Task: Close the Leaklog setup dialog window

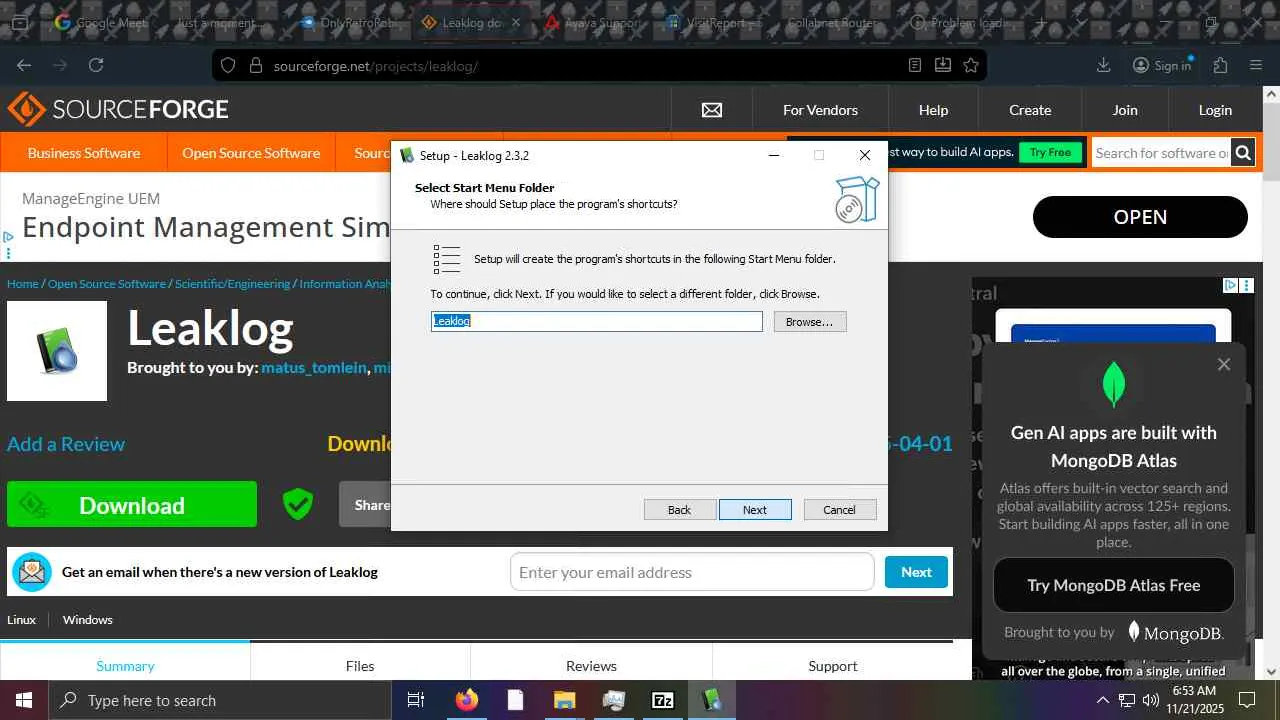Action: point(865,155)
